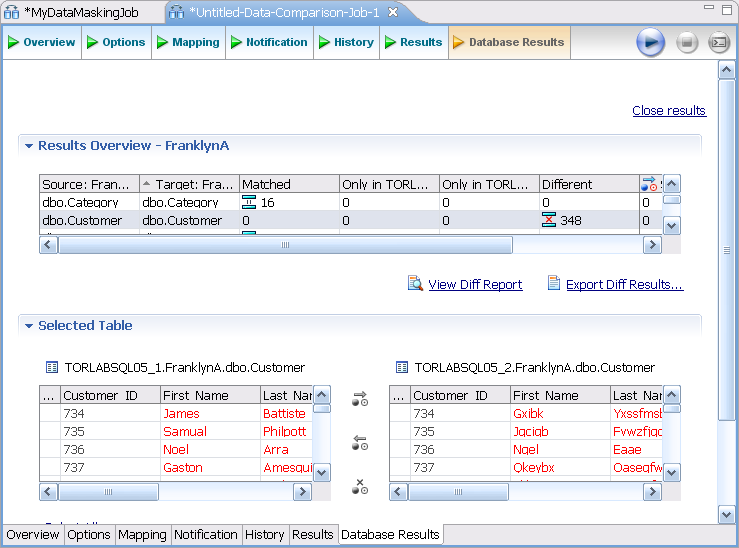Click the copy-to-source arrow icon
This screenshot has width=739, height=548.
360,443
